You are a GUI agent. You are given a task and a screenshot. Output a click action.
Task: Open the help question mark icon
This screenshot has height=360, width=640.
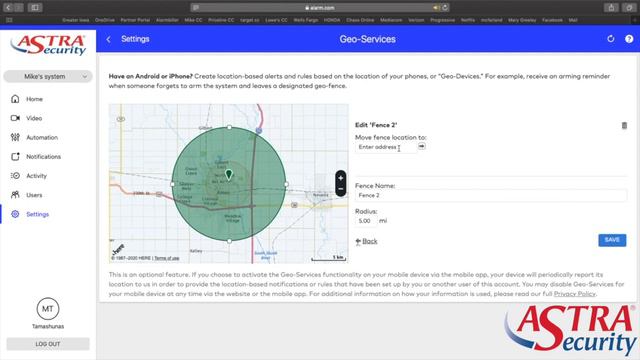[629, 39]
